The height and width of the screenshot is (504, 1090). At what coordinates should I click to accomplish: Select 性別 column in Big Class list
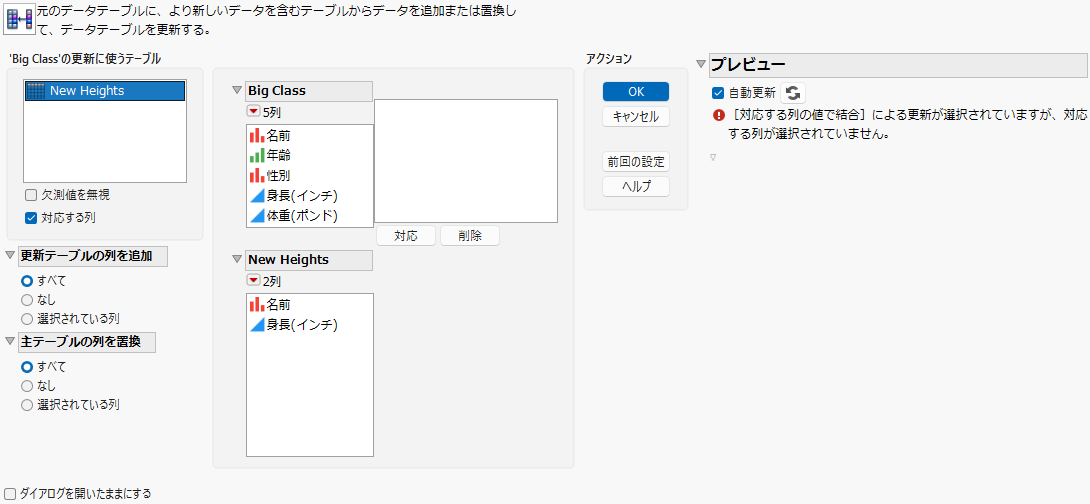(x=309, y=175)
